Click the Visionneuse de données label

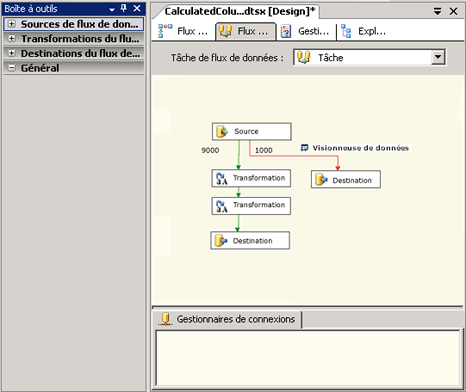[361, 148]
